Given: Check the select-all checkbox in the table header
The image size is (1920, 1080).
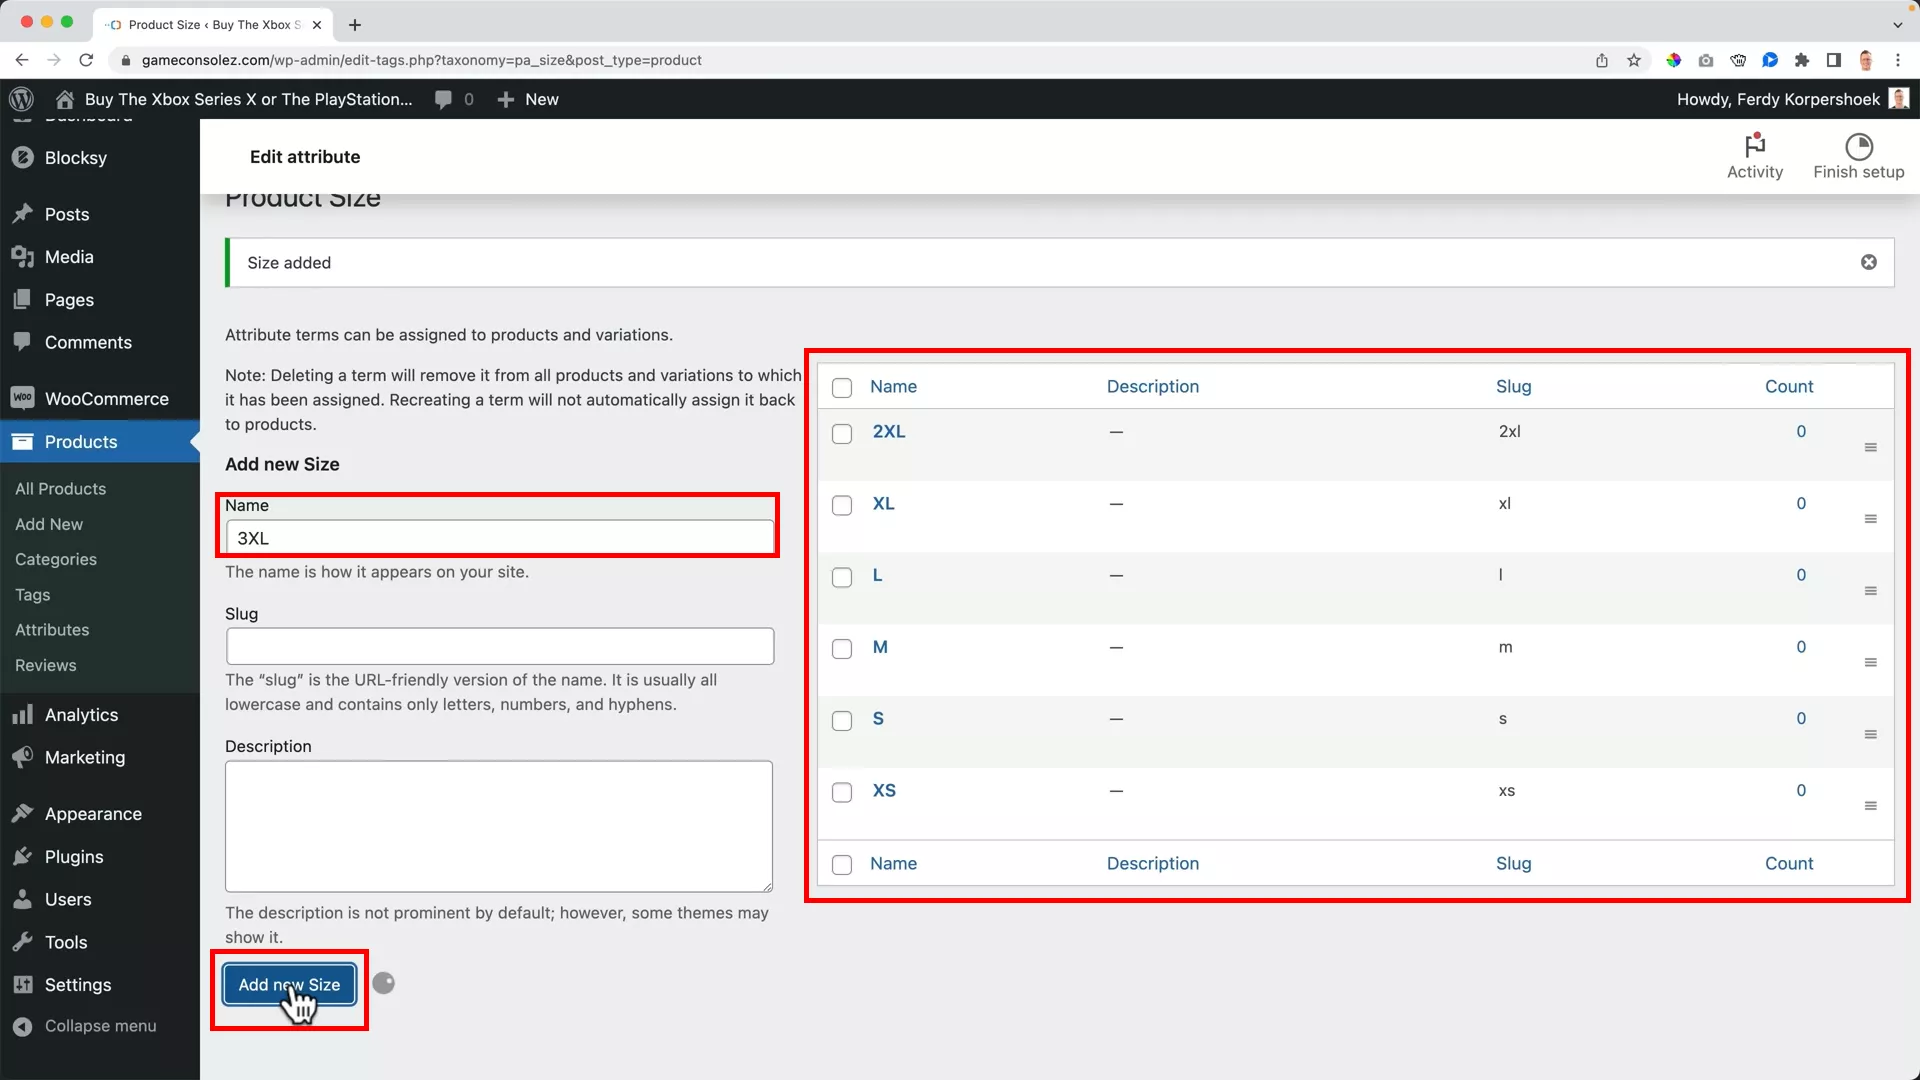Looking at the screenshot, I should 842,388.
